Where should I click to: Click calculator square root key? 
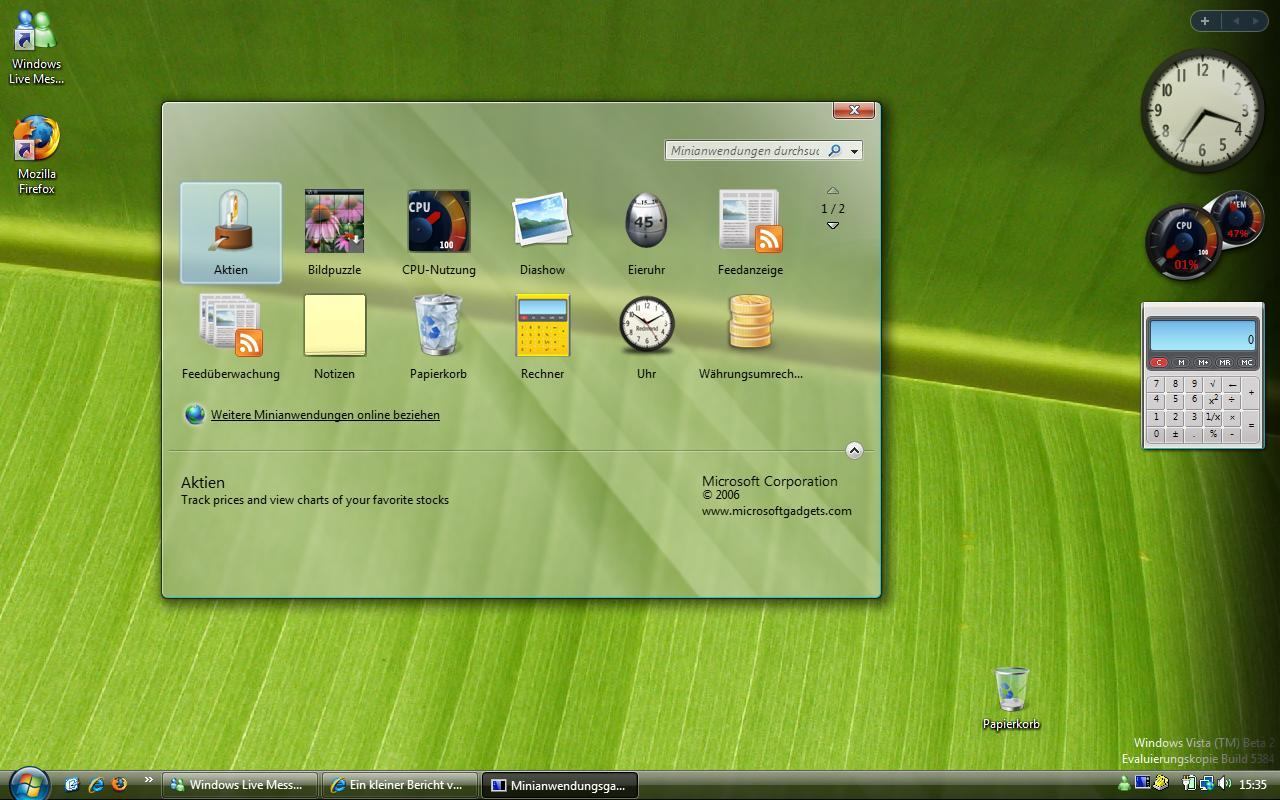point(1213,384)
